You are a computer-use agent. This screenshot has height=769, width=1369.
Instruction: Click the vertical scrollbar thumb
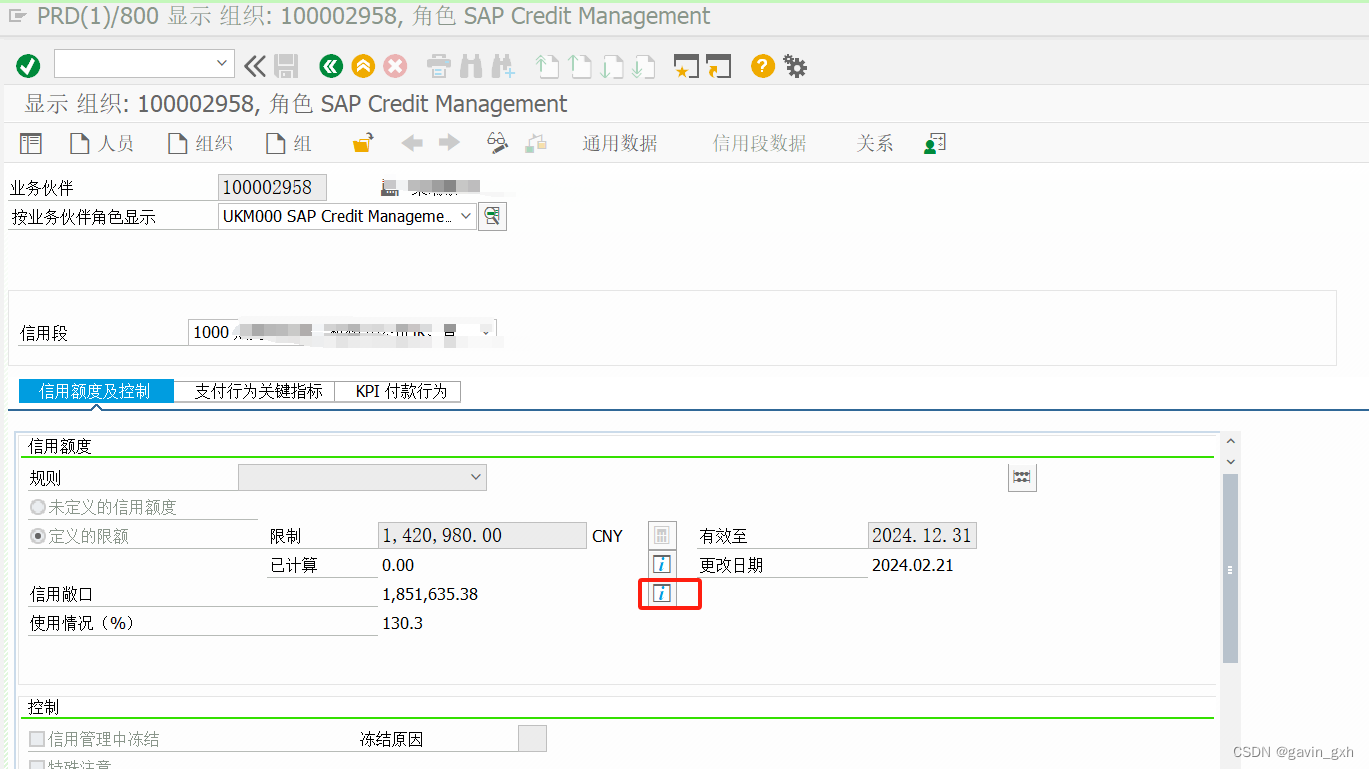point(1230,568)
